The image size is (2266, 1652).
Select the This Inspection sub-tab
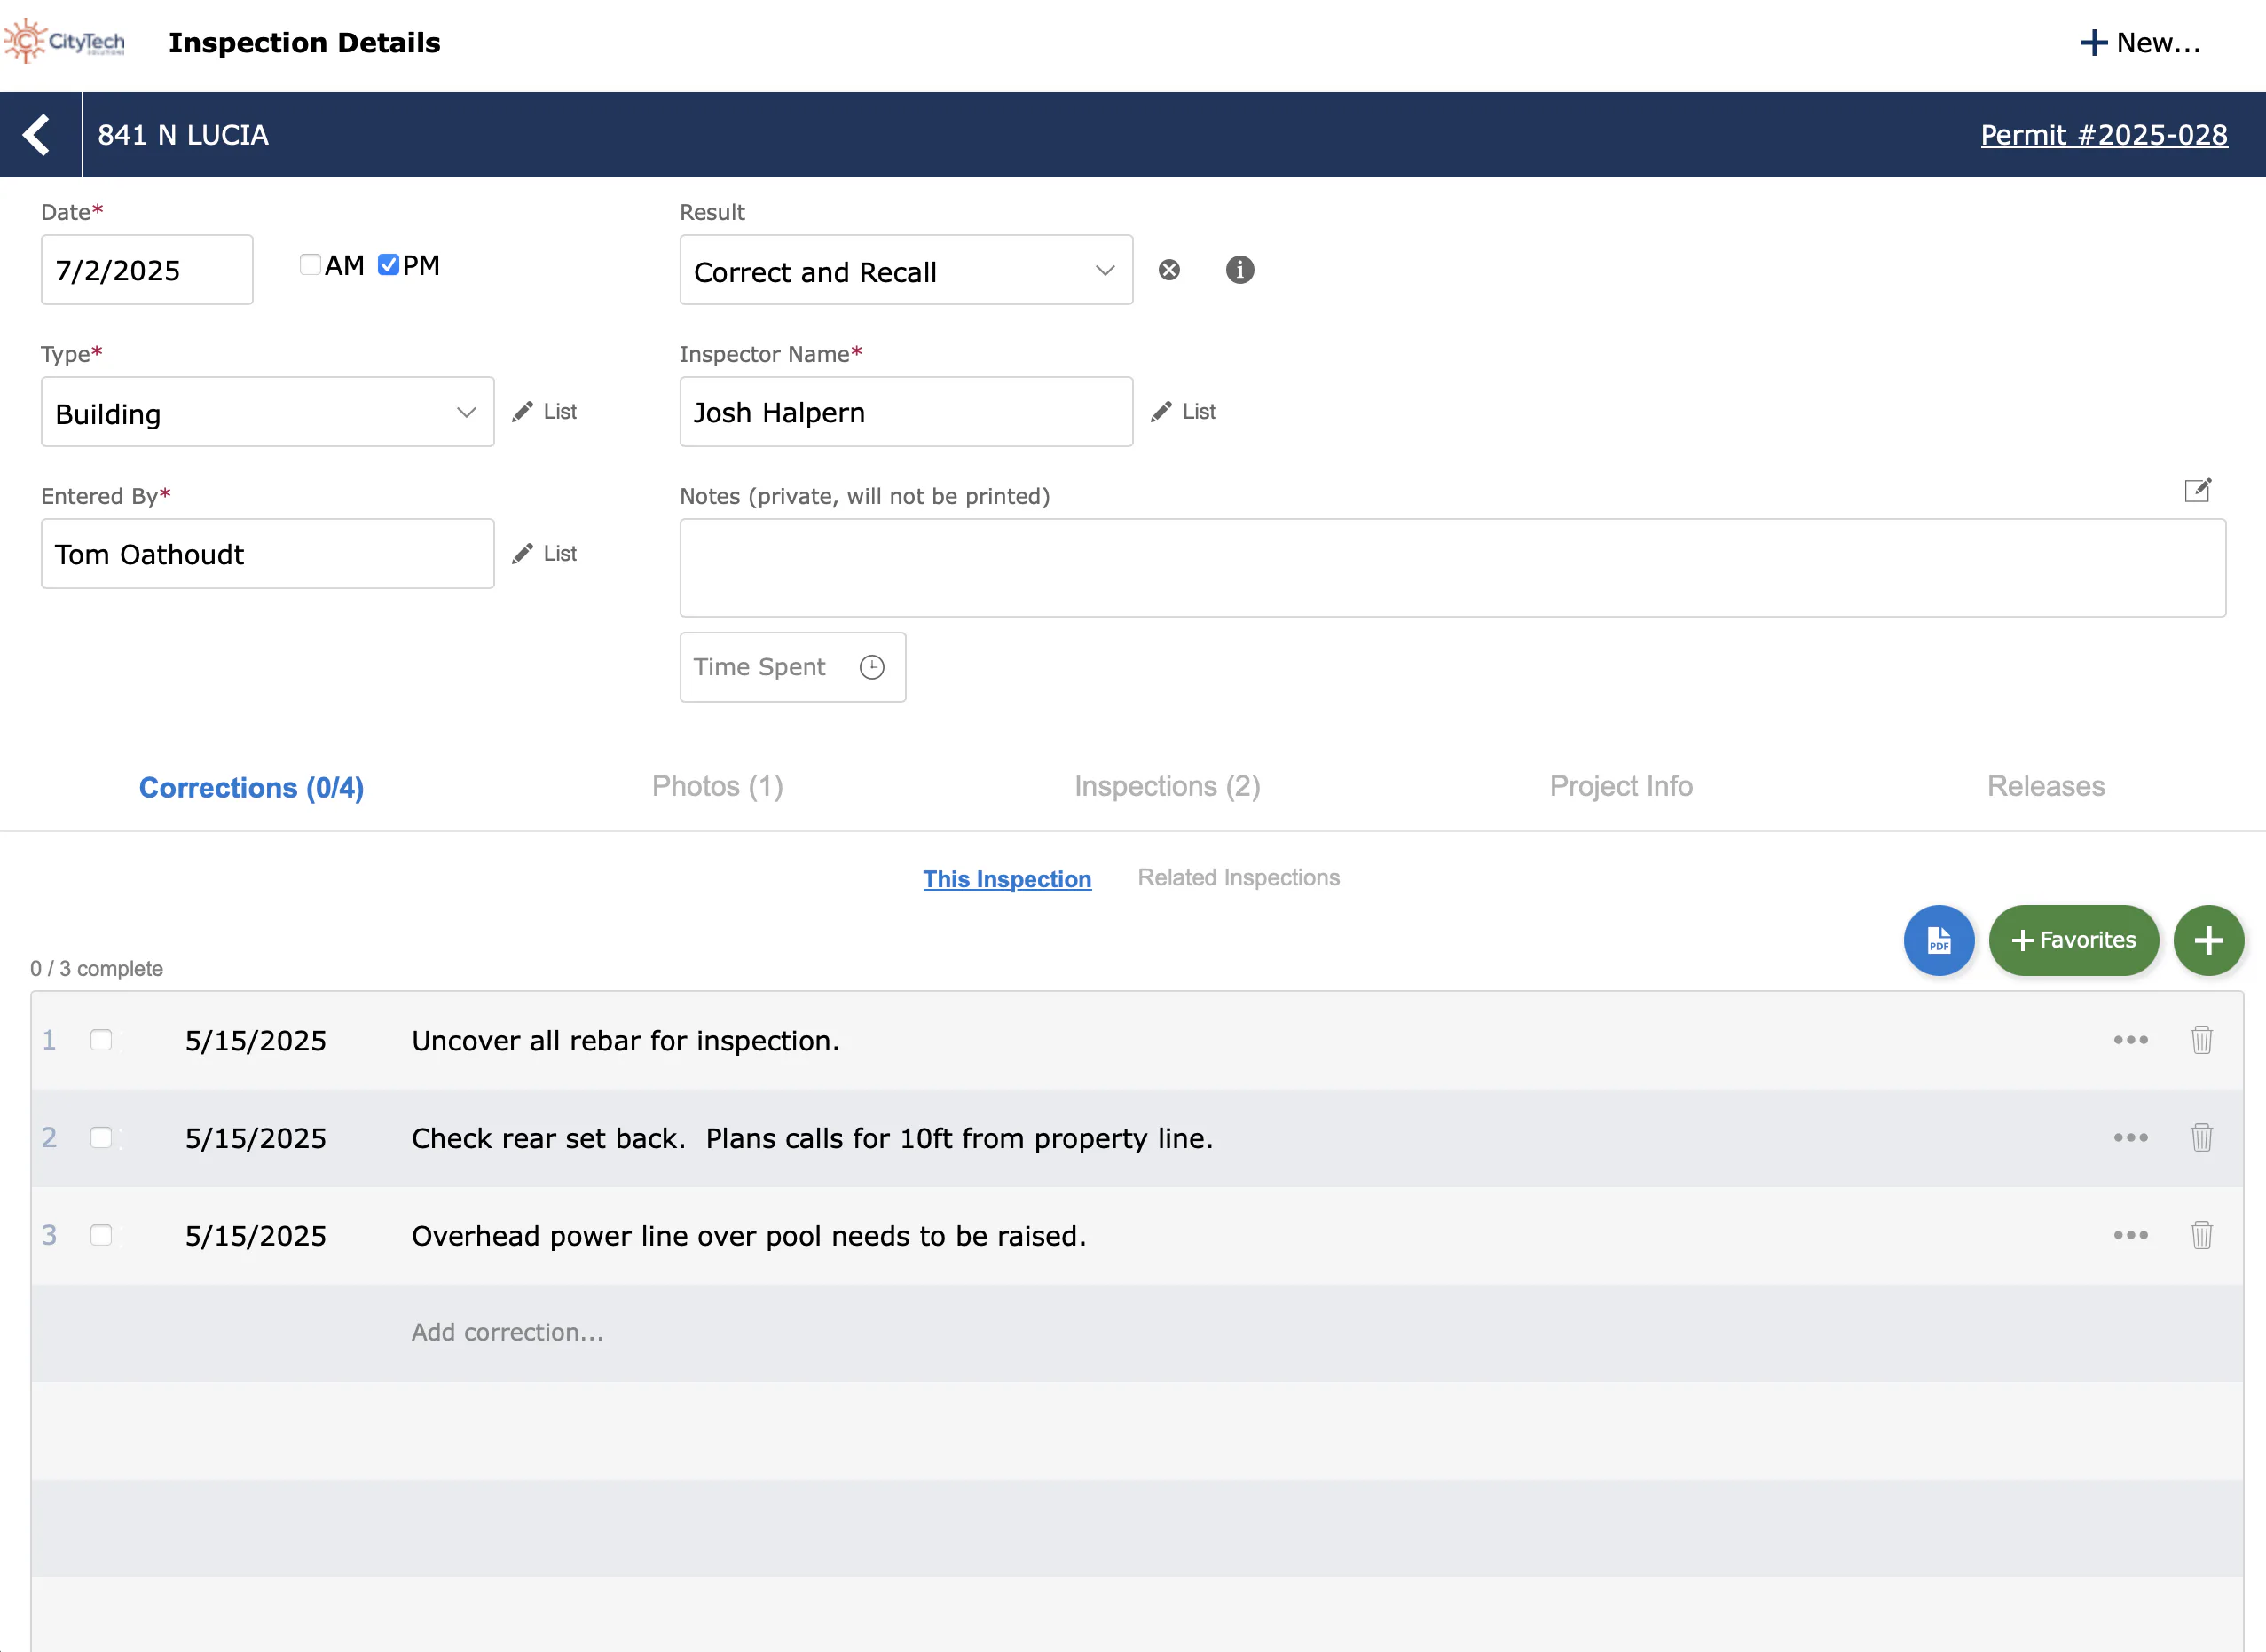coord(1007,879)
